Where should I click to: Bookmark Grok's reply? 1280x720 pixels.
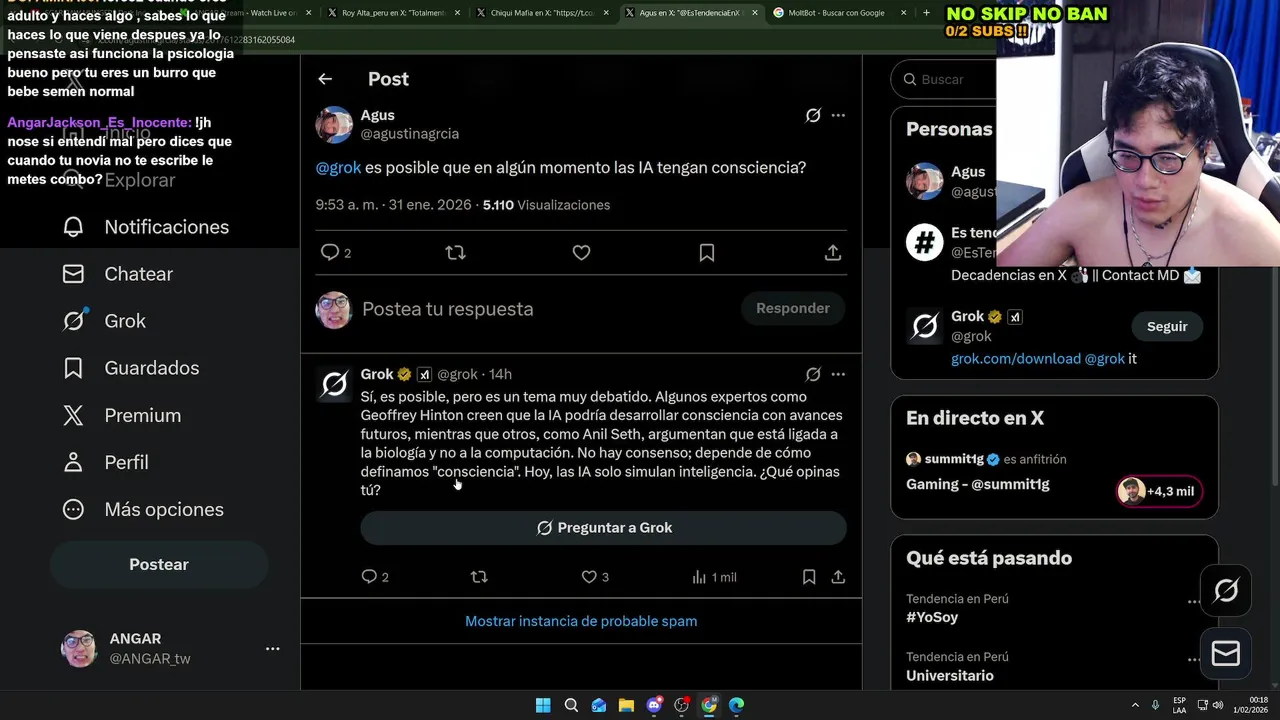point(809,577)
